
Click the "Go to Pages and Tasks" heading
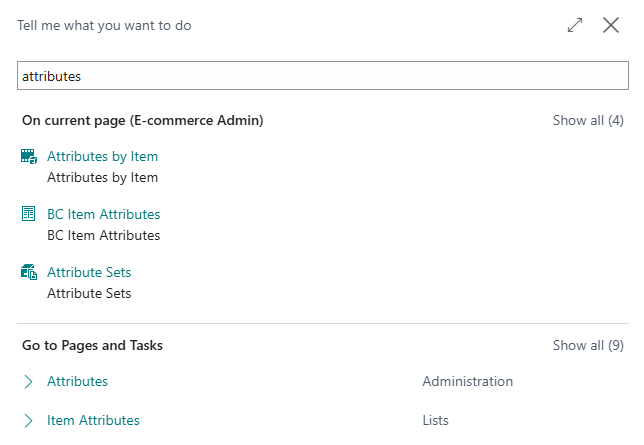click(x=92, y=345)
